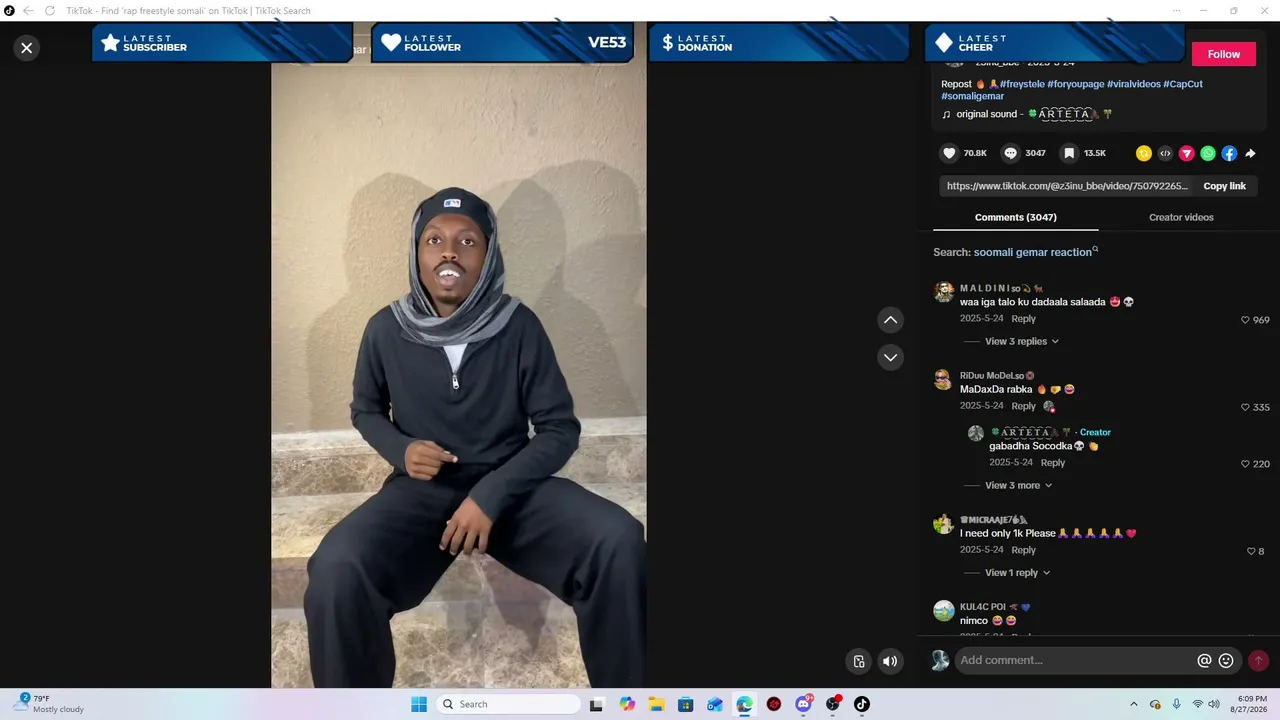Open KUL4C POI's profile avatar
Screen dimensions: 1280x720
pyautogui.click(x=943, y=610)
